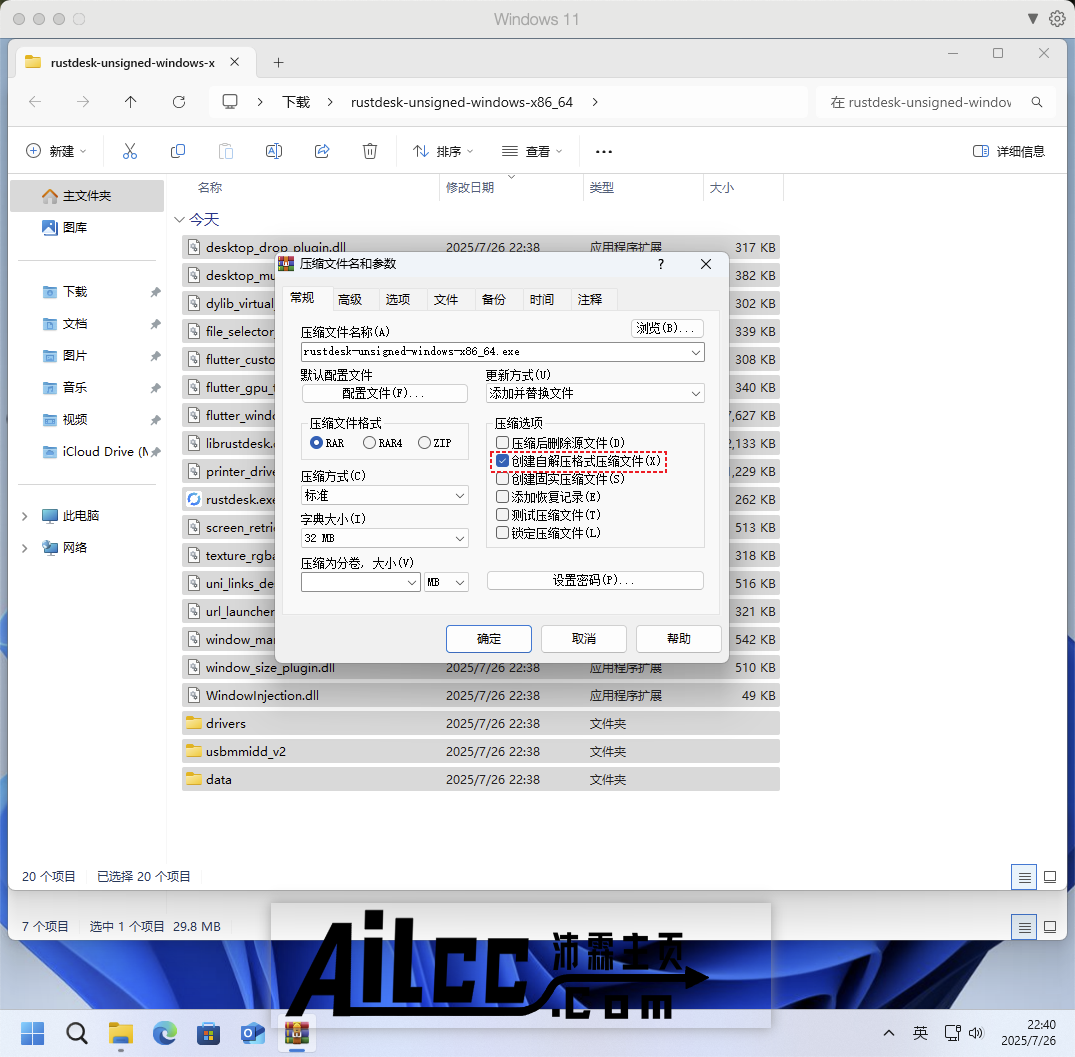1075x1057 pixels.
Task: Switch to the 选项 tab
Action: coord(398,300)
